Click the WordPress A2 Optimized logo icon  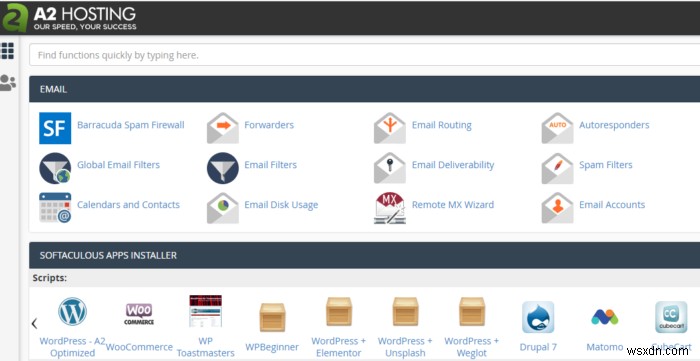pos(72,311)
